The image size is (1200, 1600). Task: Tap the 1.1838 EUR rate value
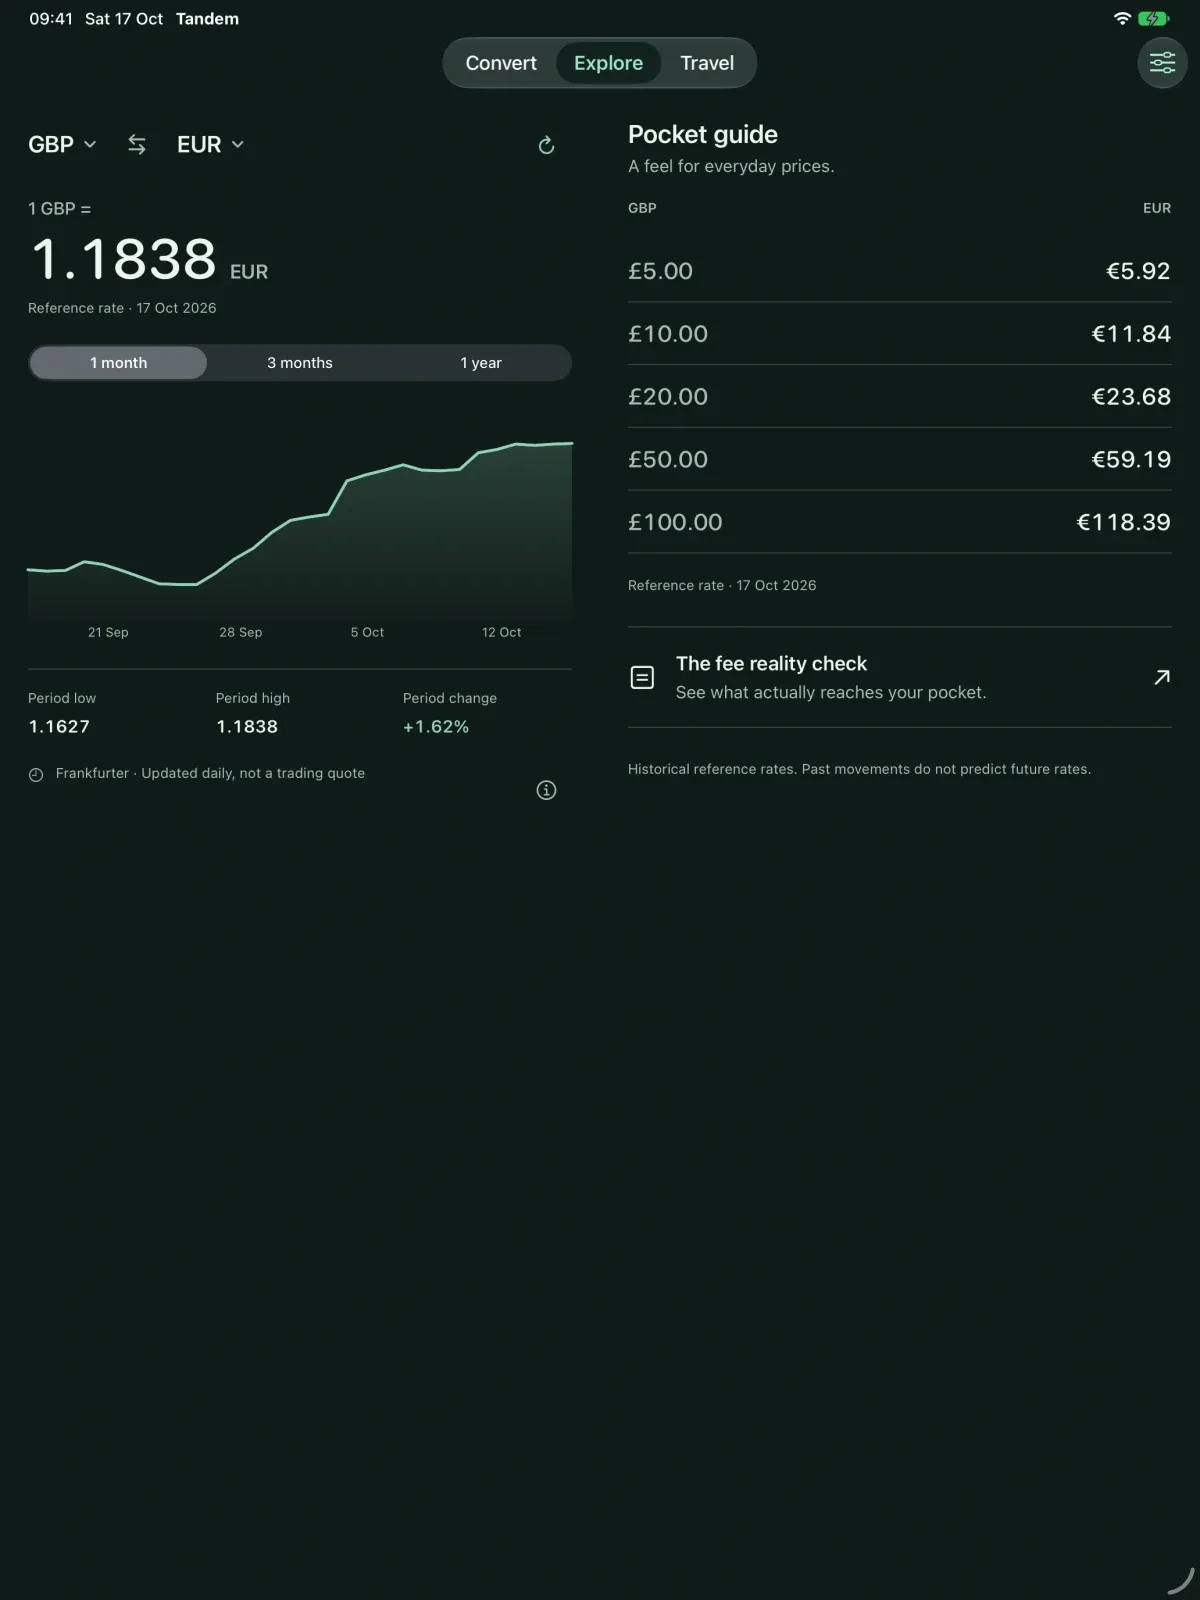point(150,260)
